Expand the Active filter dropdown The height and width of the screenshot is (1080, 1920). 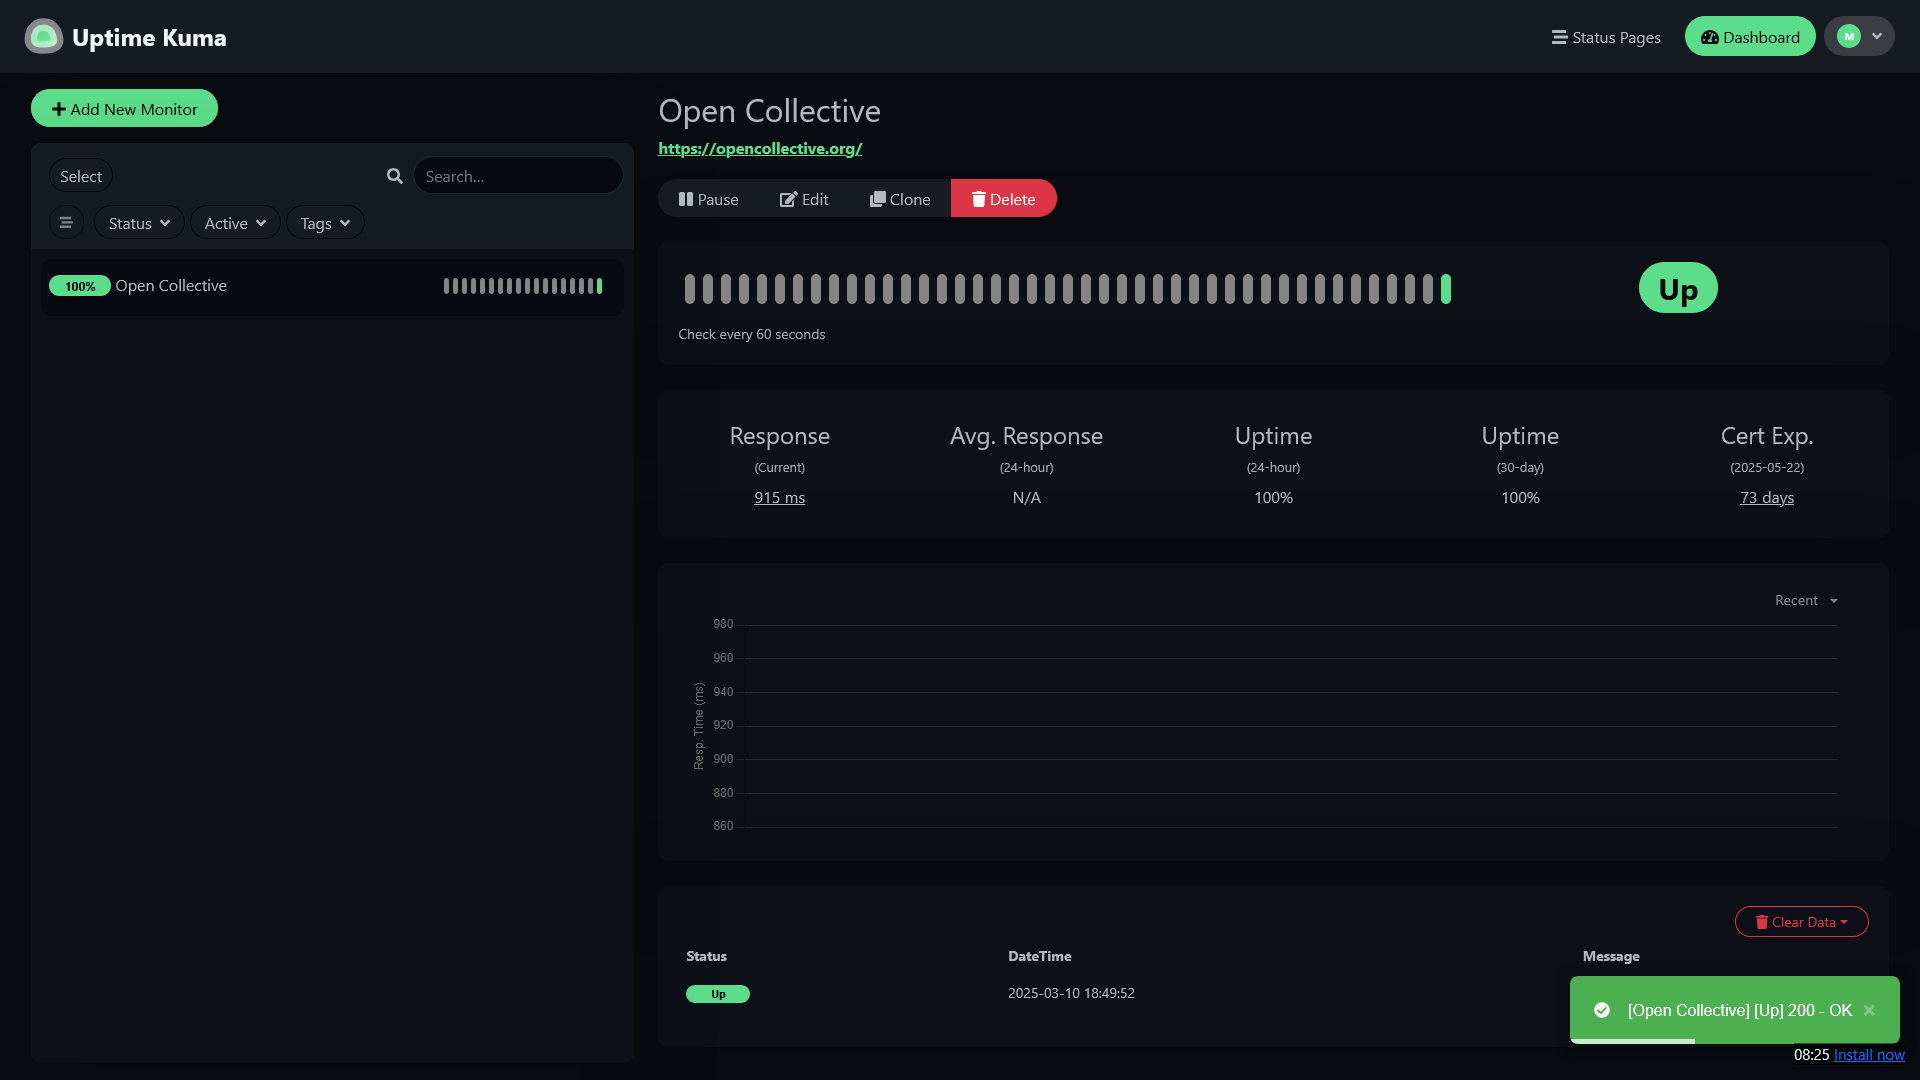pos(235,223)
